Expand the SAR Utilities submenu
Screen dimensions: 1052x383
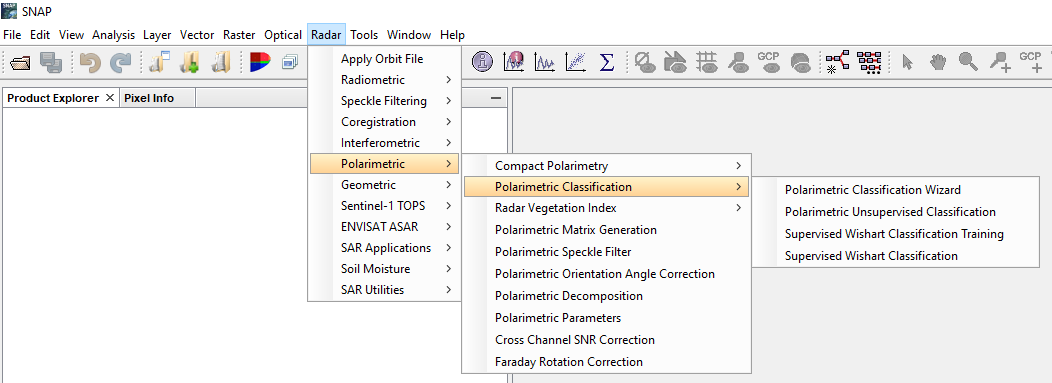384,290
